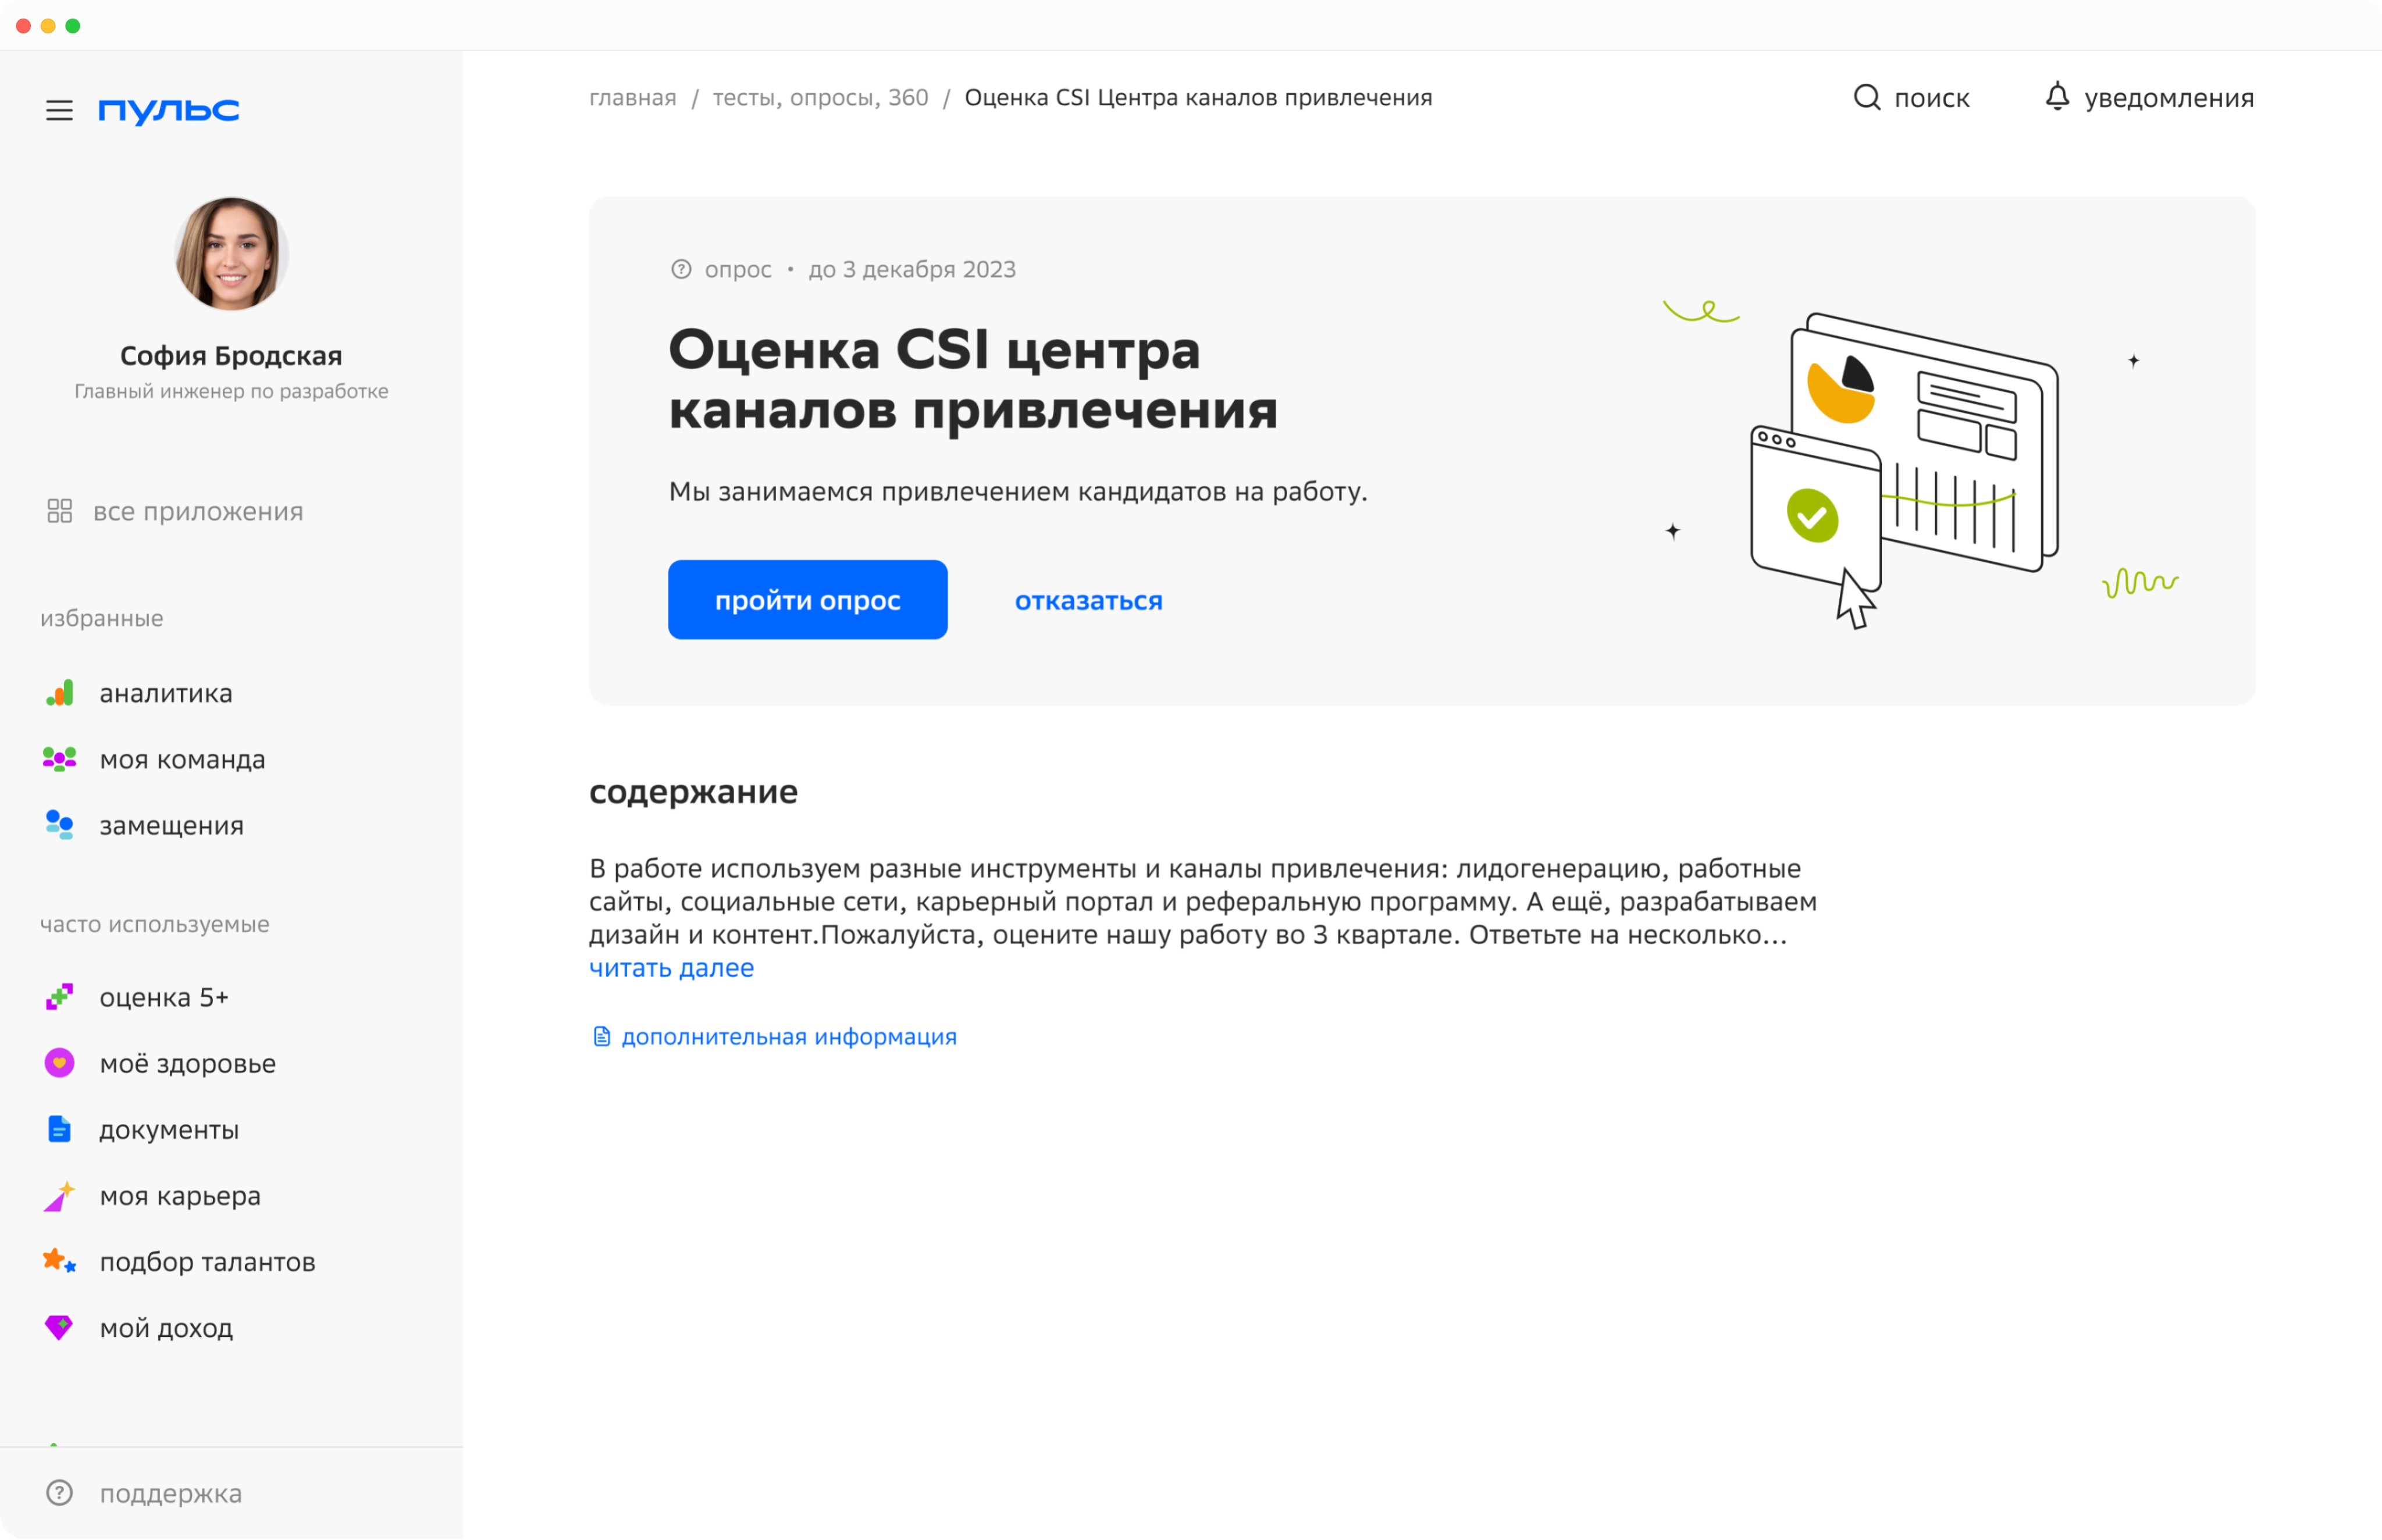Open the hamburger menu icon
2382x1540 pixels.
coord(59,110)
